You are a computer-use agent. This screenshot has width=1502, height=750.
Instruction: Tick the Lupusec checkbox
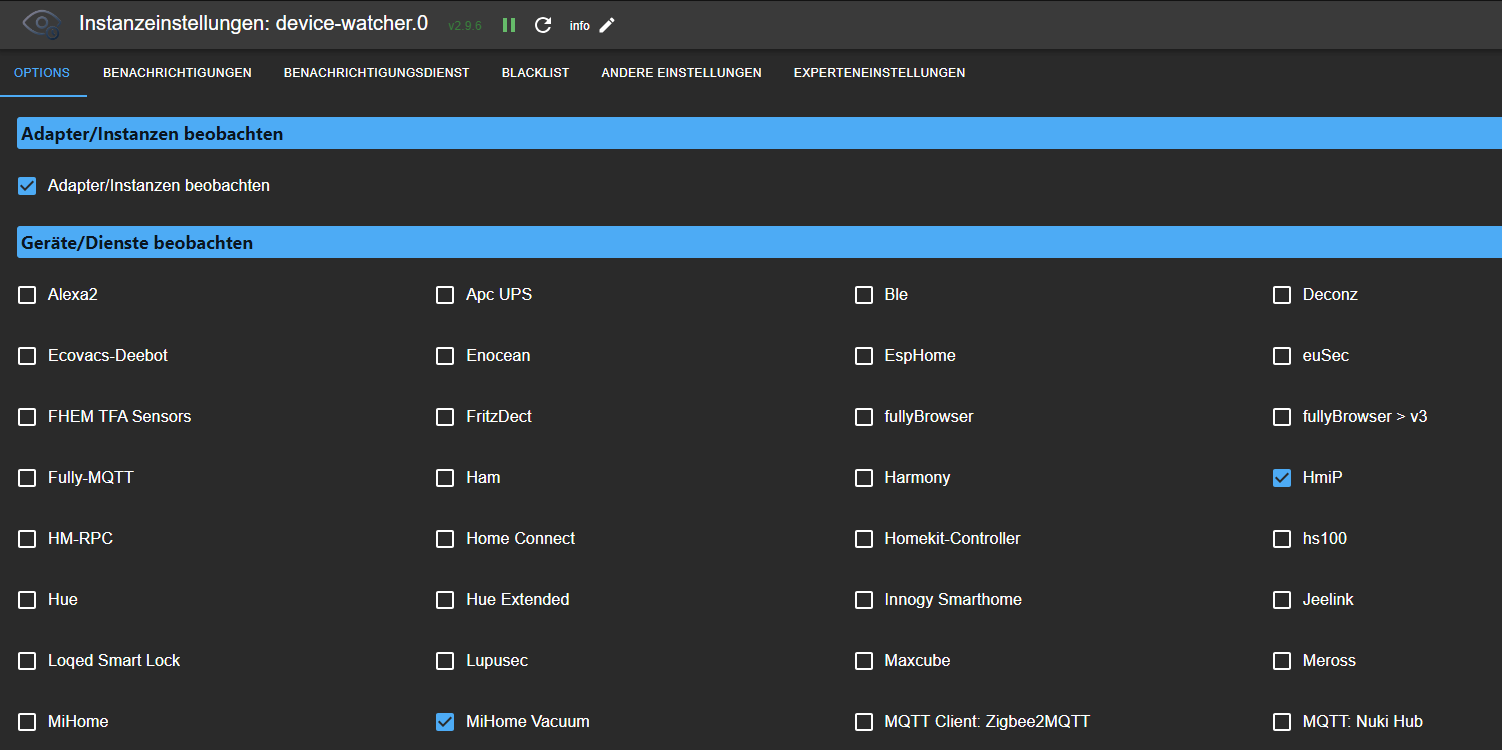click(445, 661)
